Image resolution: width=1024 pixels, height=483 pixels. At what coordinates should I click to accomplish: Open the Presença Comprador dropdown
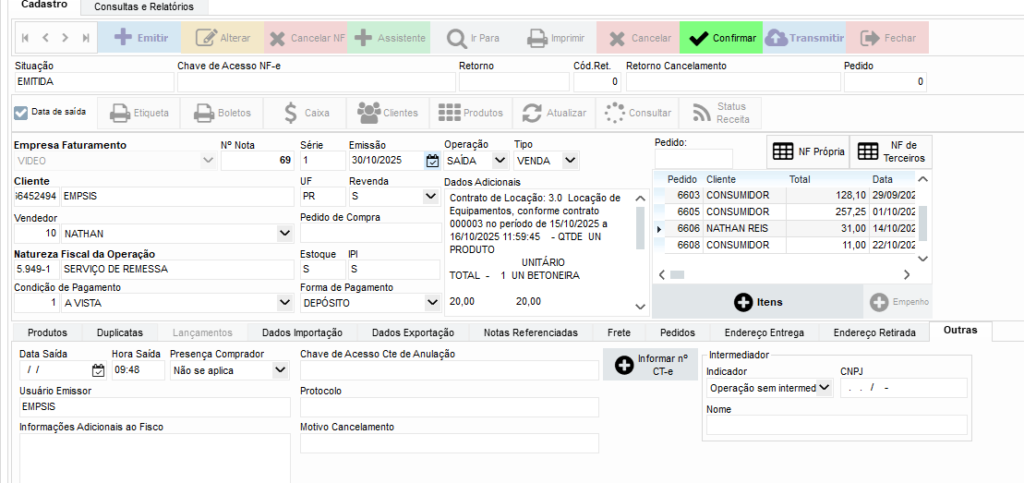[279, 370]
